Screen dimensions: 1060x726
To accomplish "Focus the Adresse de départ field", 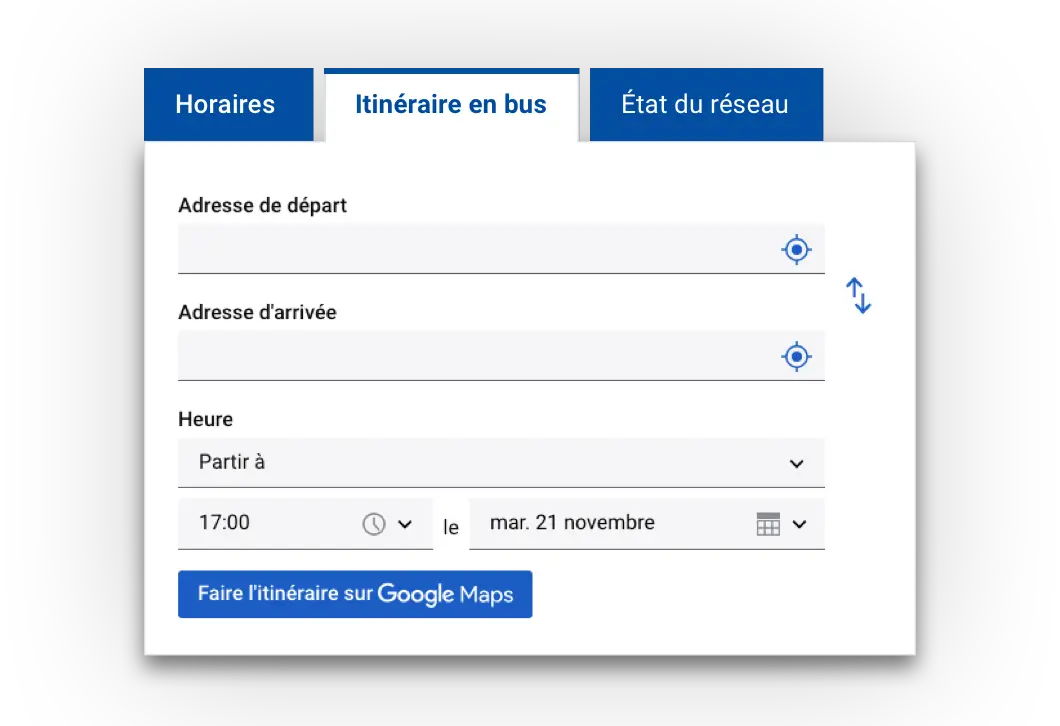I will pyautogui.click(x=501, y=249).
